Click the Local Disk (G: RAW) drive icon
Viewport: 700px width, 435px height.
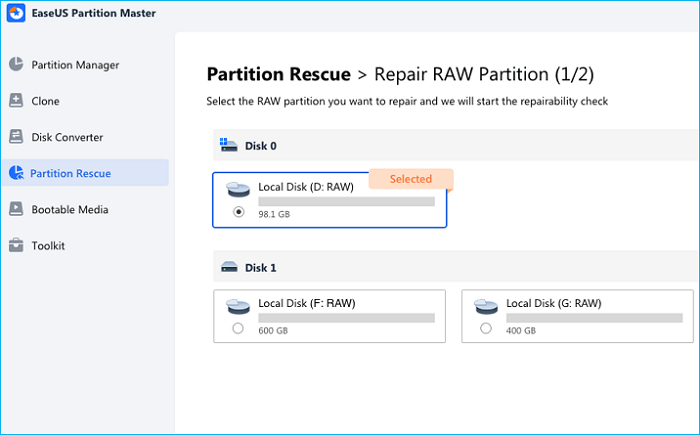click(x=486, y=305)
